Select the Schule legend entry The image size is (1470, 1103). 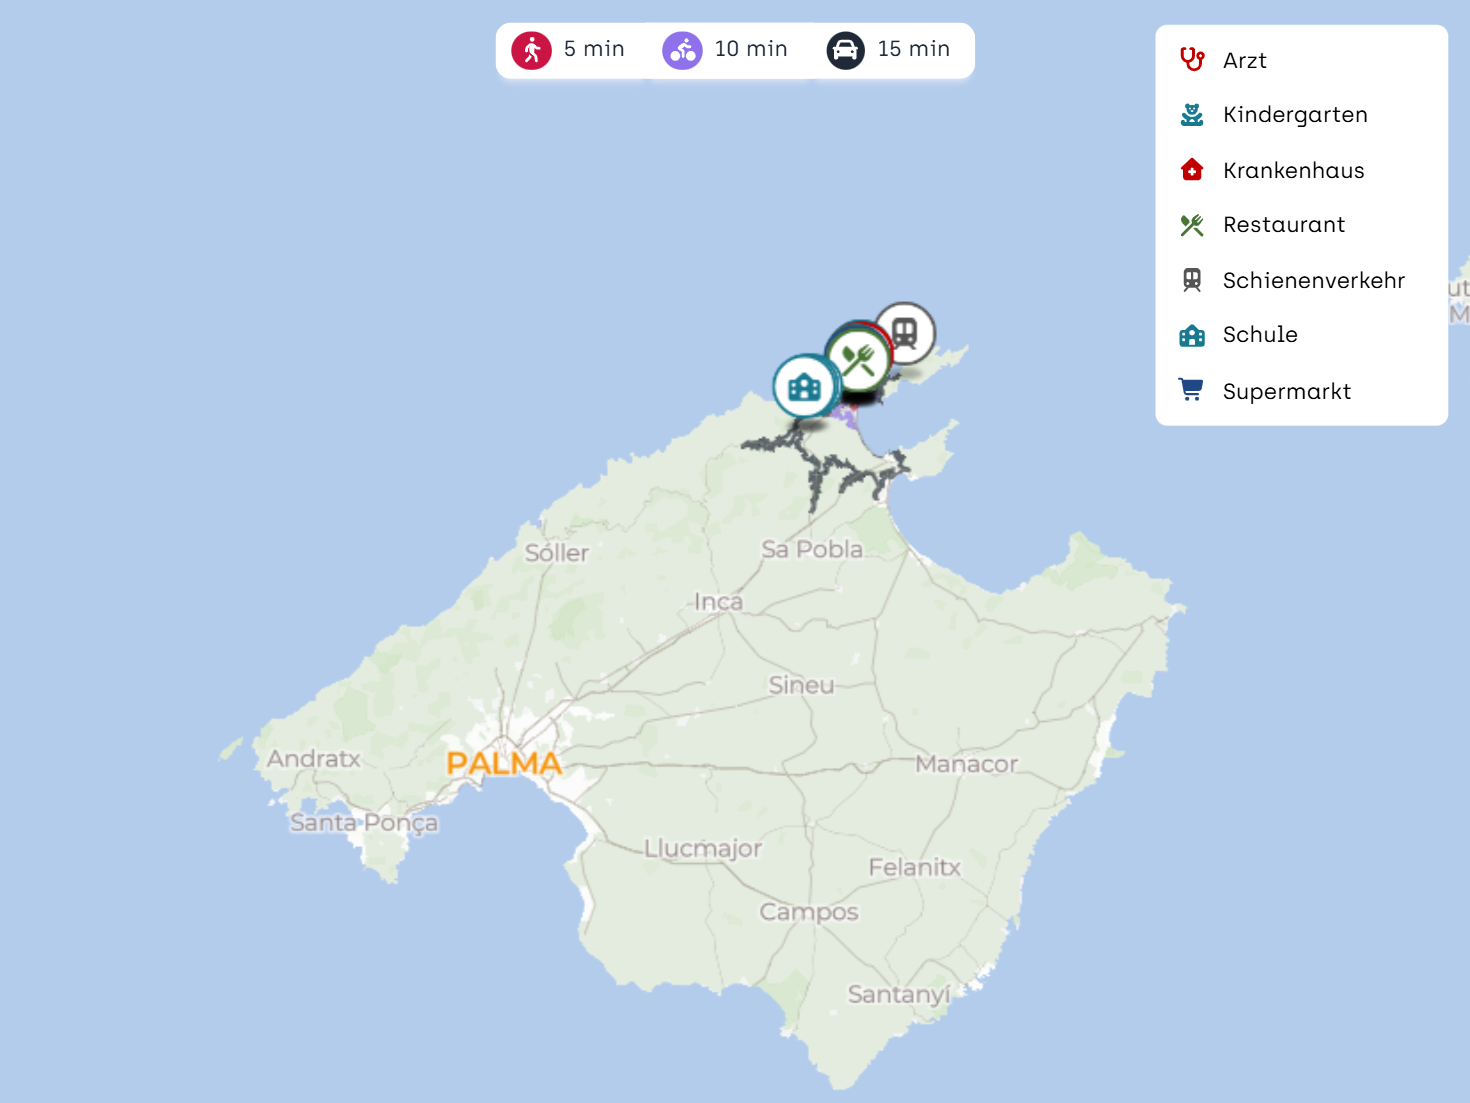1259,335
